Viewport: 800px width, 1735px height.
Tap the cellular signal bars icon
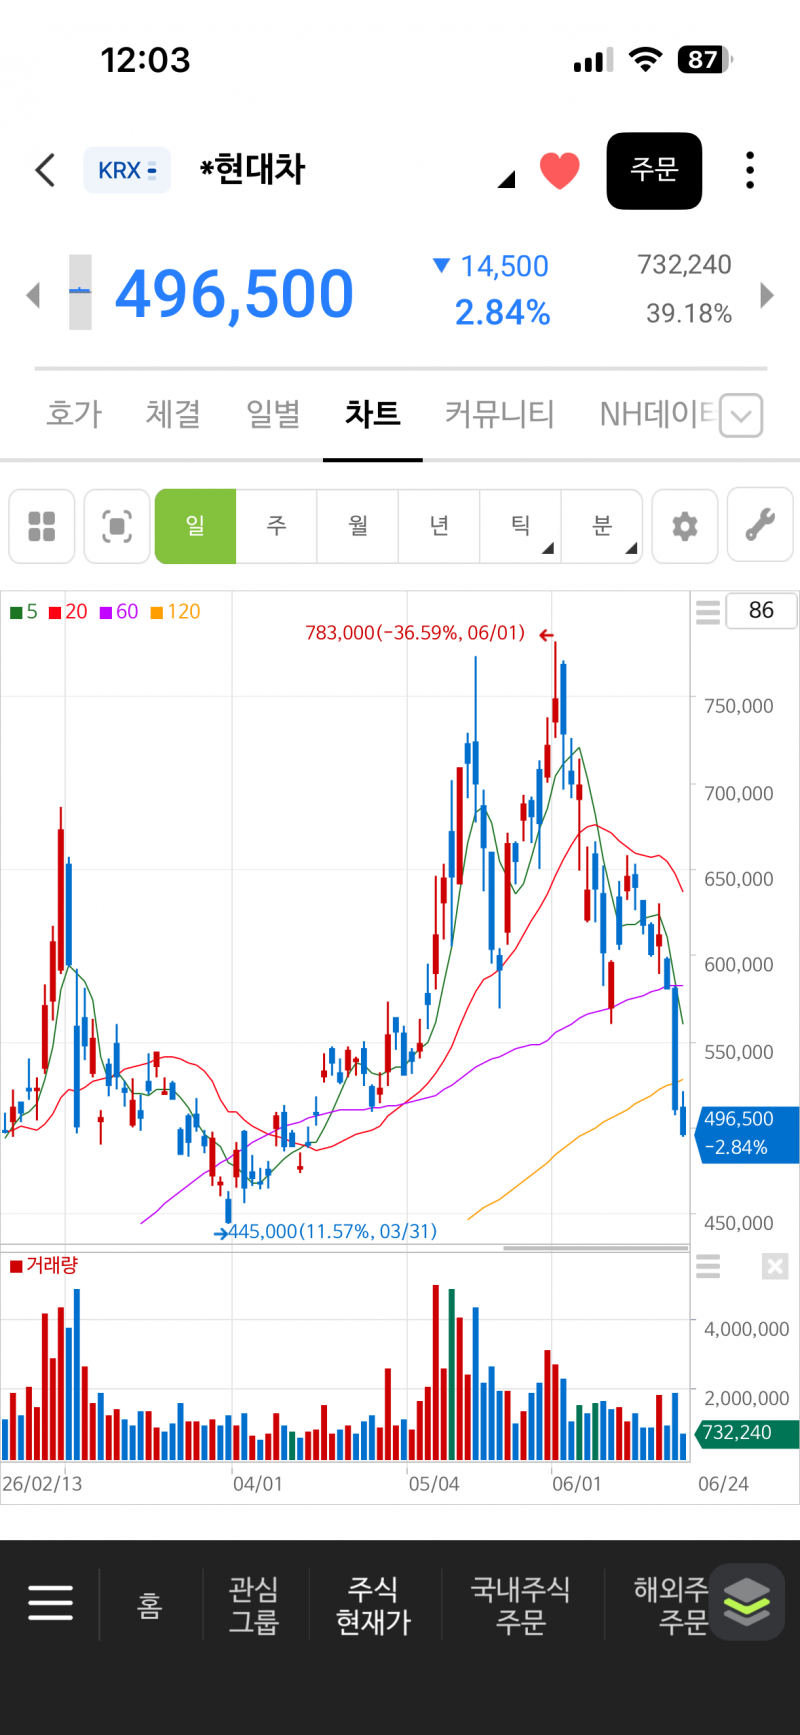coord(594,60)
